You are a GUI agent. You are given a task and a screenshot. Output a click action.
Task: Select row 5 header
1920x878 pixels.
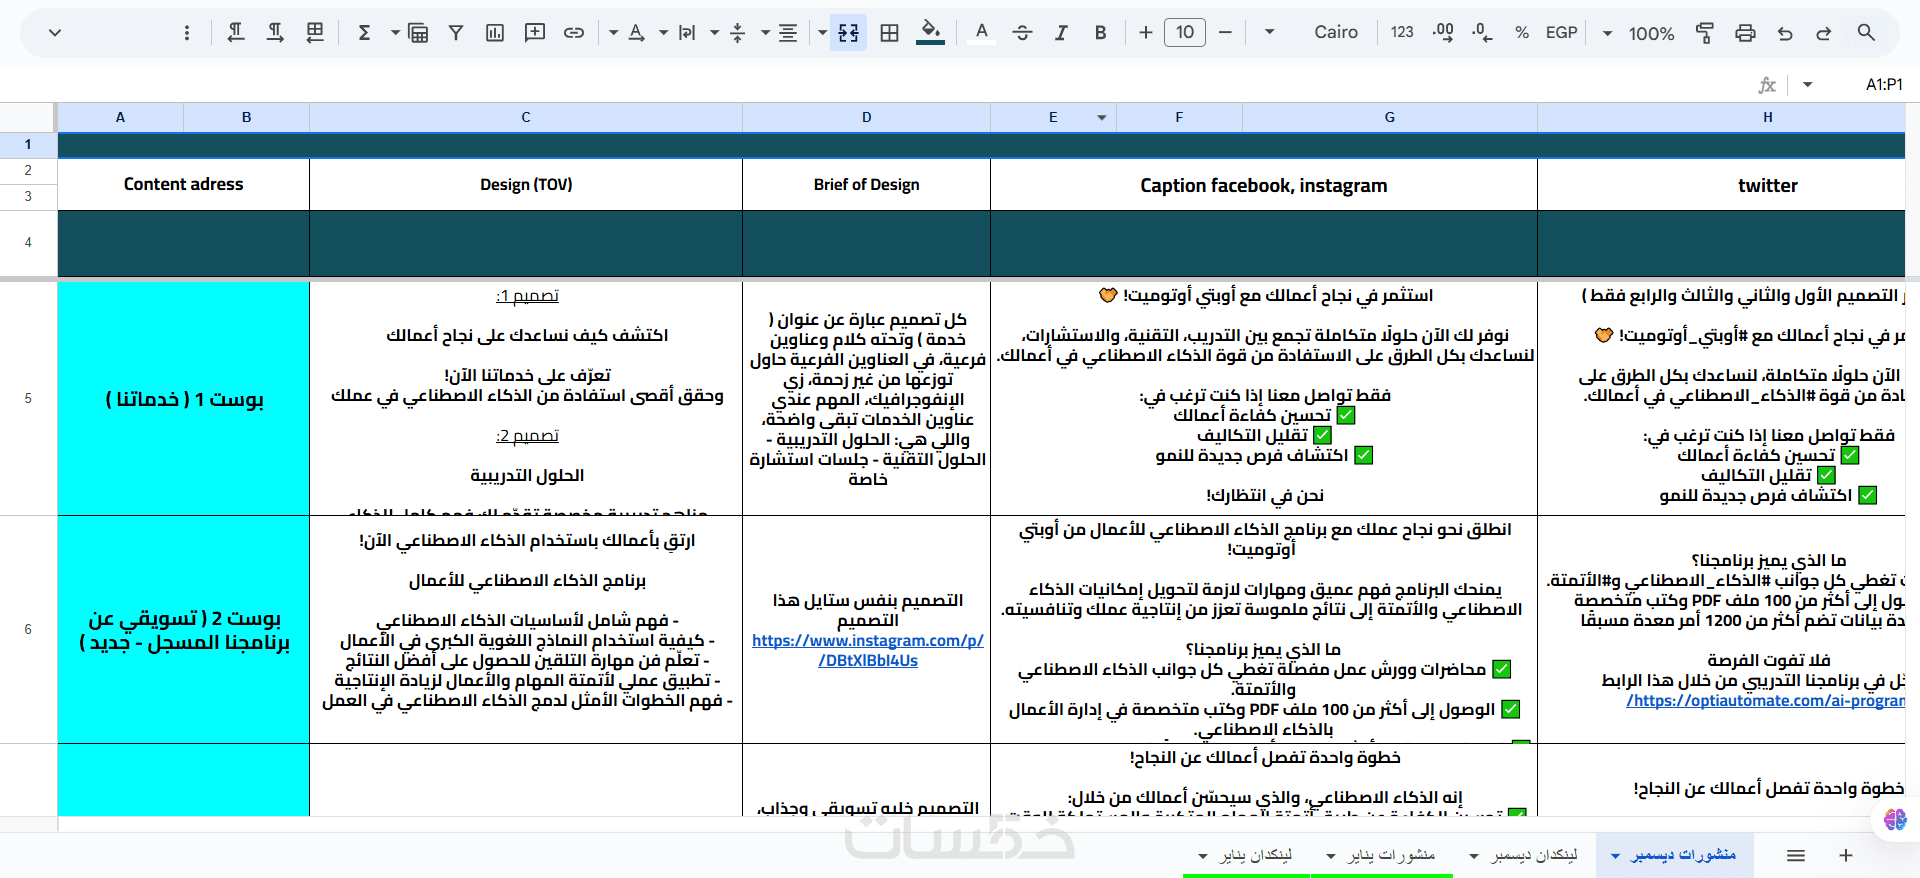pos(28,398)
